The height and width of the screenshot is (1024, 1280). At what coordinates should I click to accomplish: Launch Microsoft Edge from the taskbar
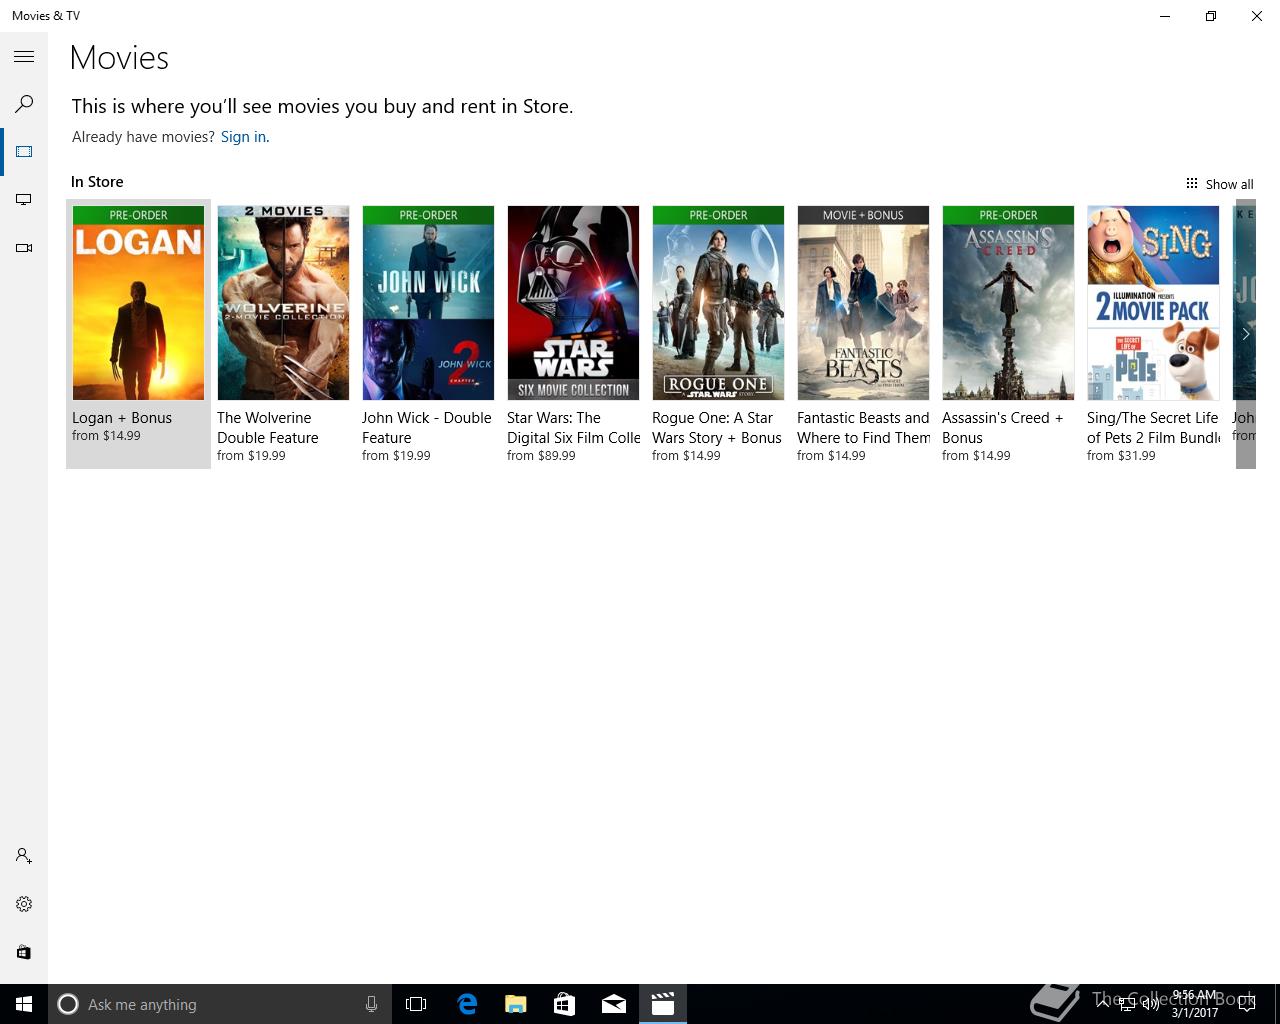467,1004
